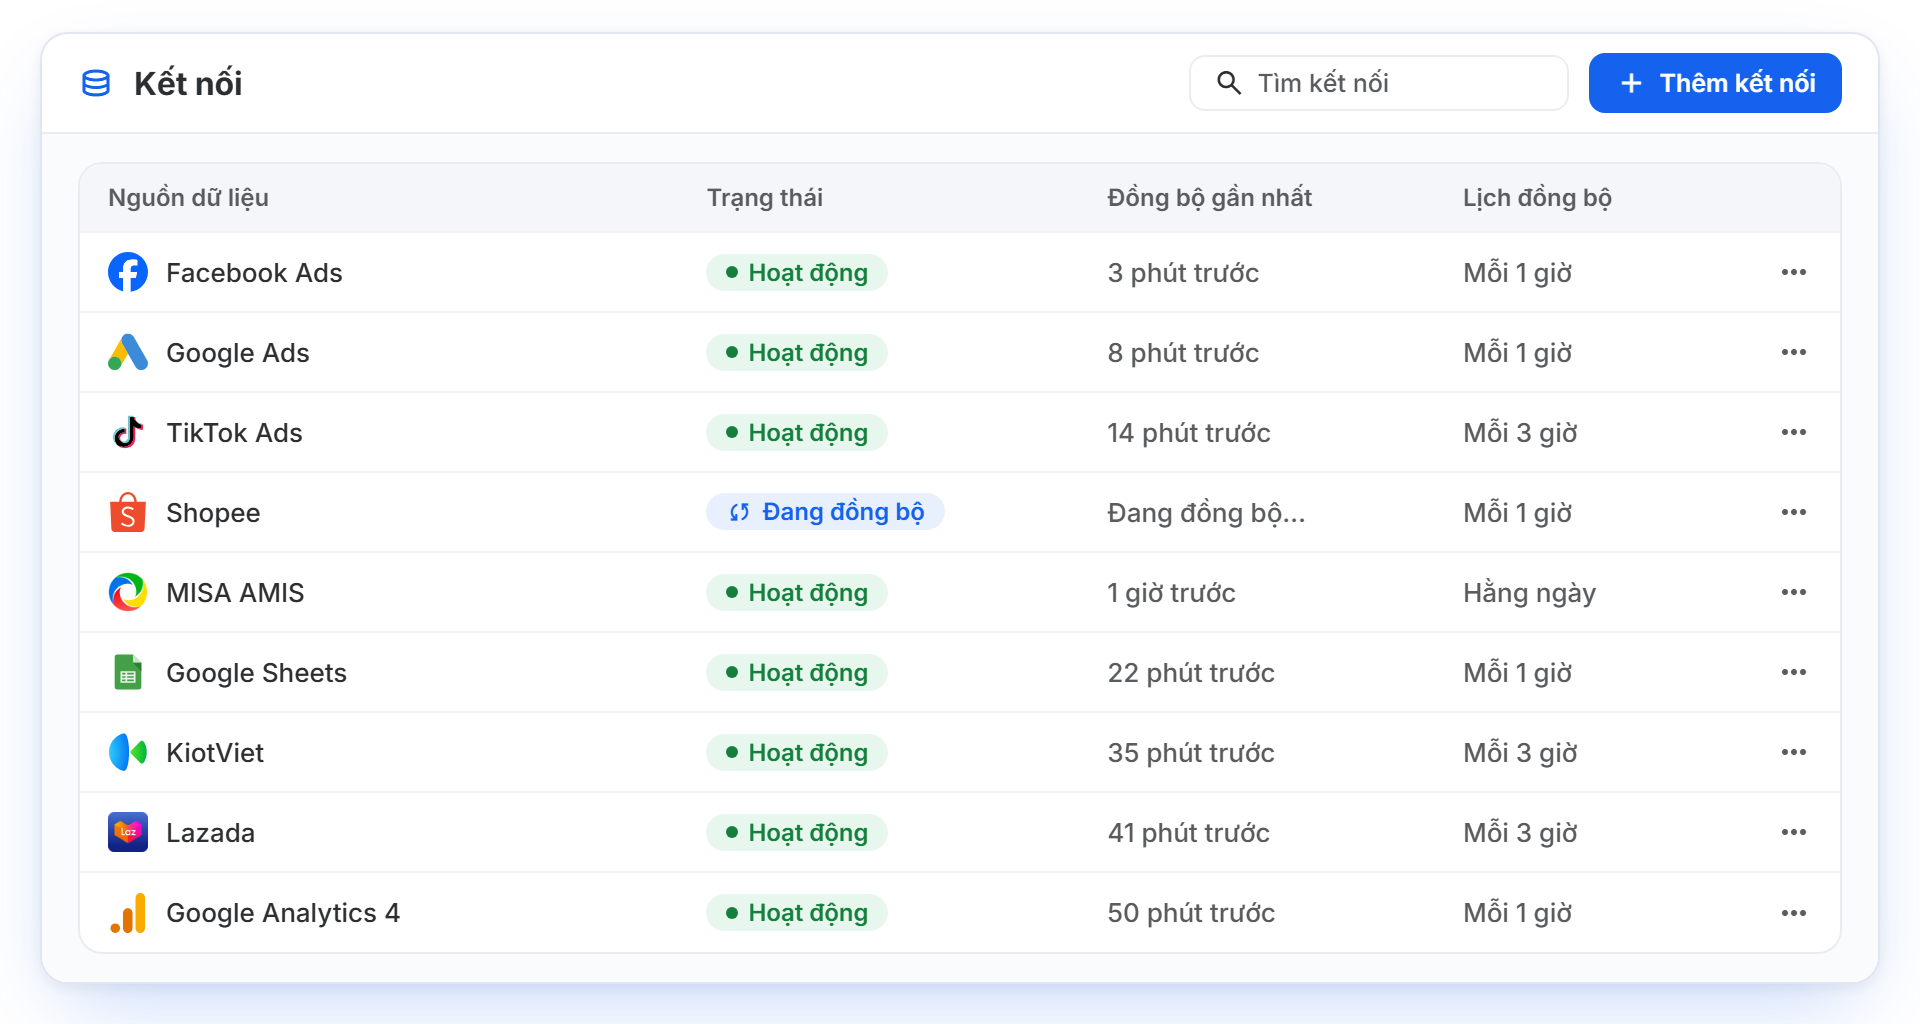Open more options for Google Ads row
This screenshot has width=1920, height=1024.
(1794, 352)
